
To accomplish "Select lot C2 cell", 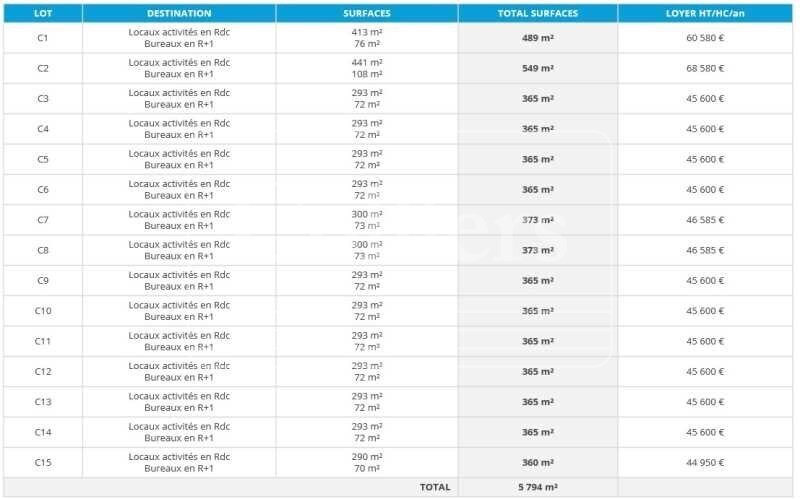I will 43,68.
